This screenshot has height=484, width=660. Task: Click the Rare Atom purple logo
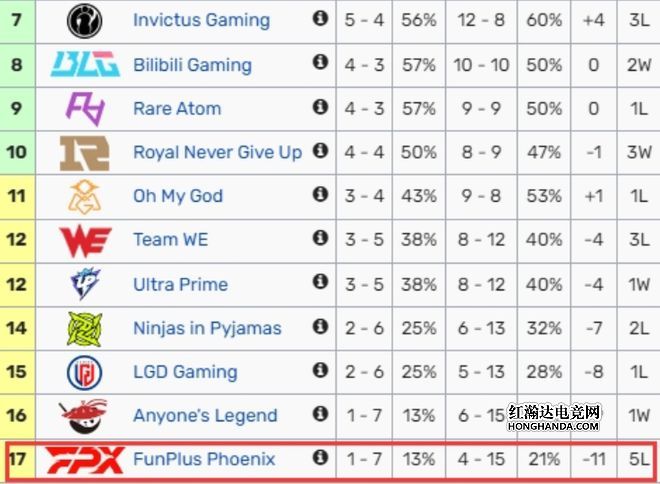85,109
